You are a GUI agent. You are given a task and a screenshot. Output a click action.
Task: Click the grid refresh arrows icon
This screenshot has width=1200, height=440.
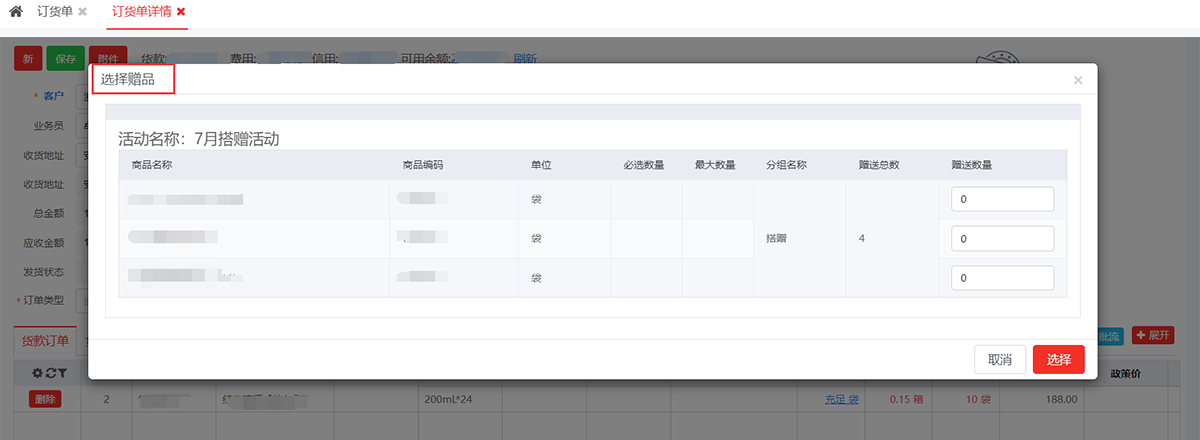(x=49, y=373)
